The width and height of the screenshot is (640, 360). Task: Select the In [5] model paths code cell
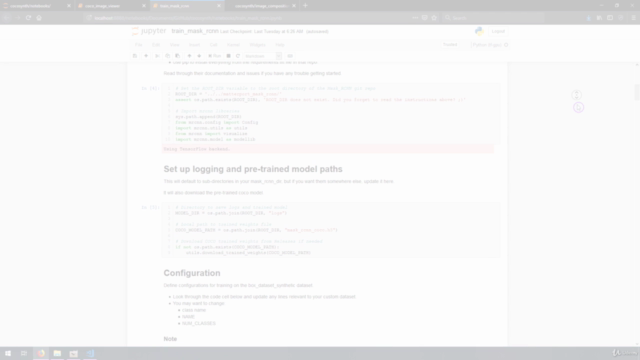point(331,230)
